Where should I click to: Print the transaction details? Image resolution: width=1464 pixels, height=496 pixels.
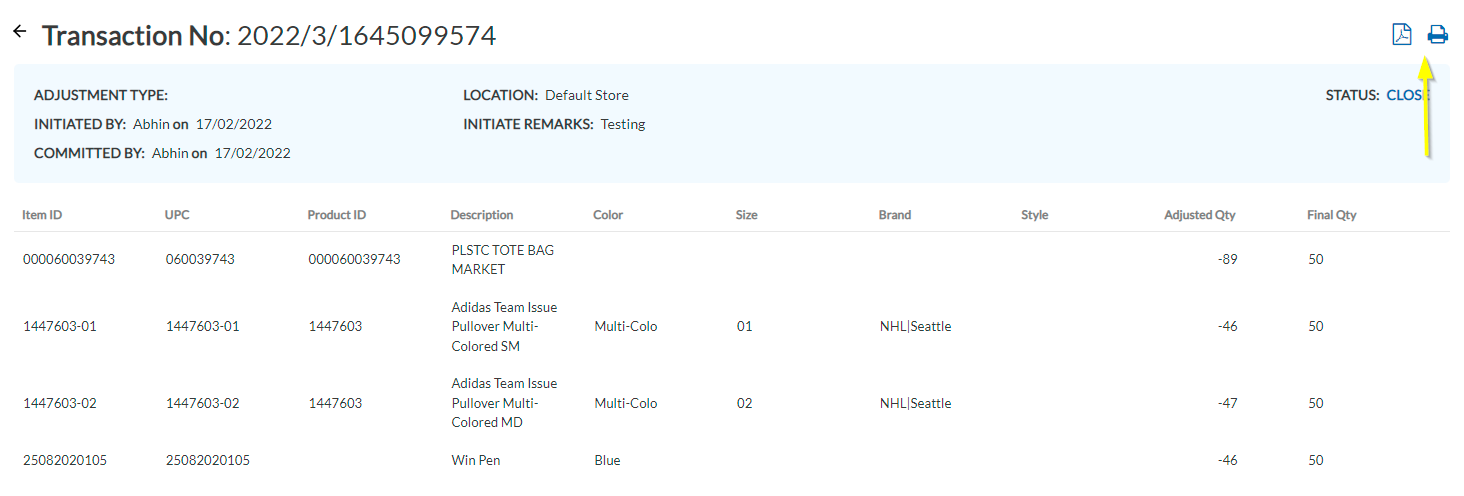(x=1437, y=35)
